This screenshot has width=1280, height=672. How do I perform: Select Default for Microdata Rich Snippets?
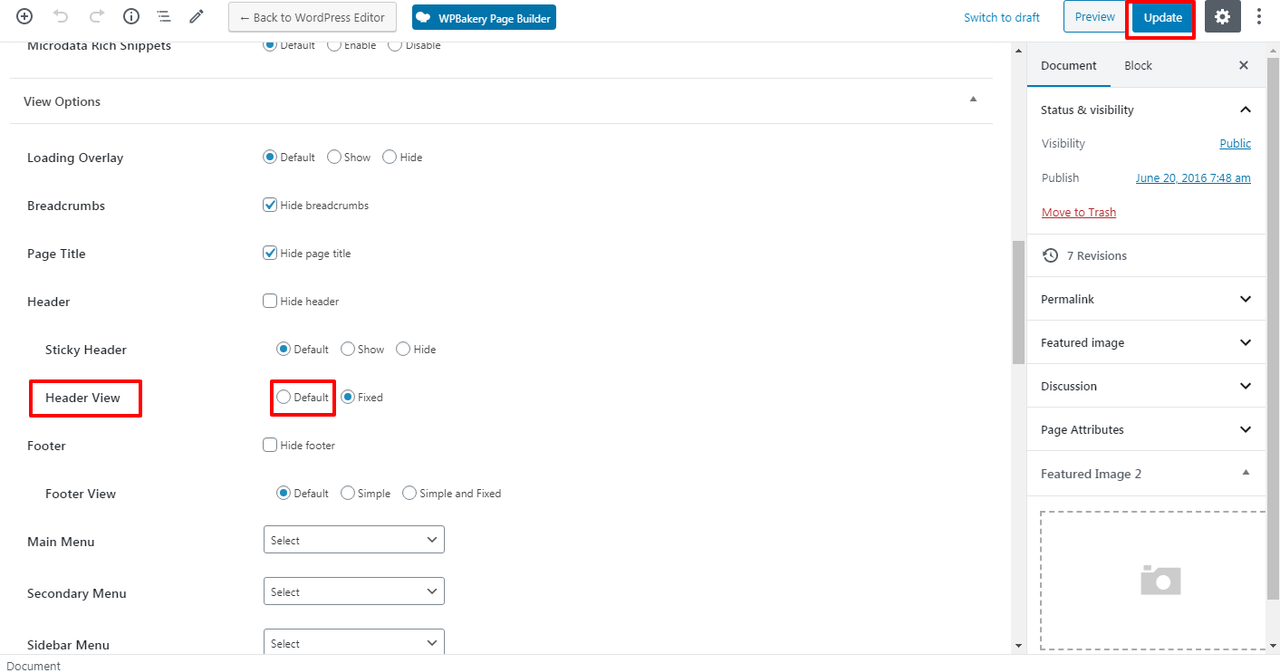point(270,45)
